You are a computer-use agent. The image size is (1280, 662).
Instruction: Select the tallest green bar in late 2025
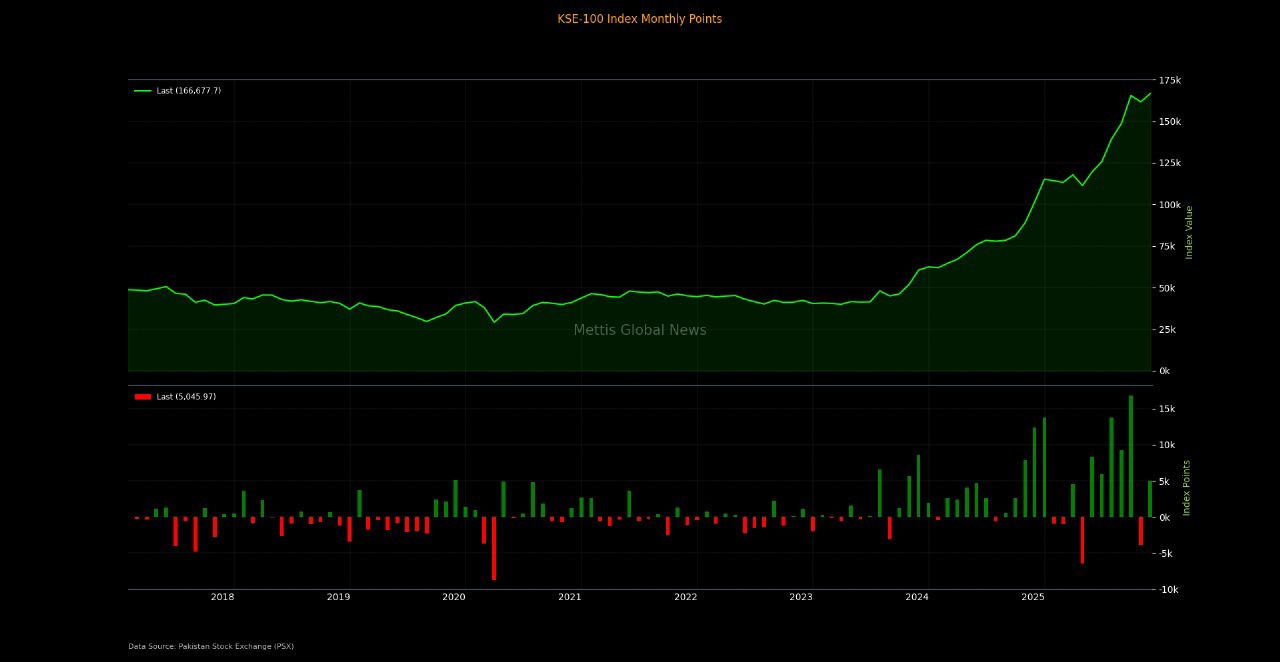tap(1131, 457)
